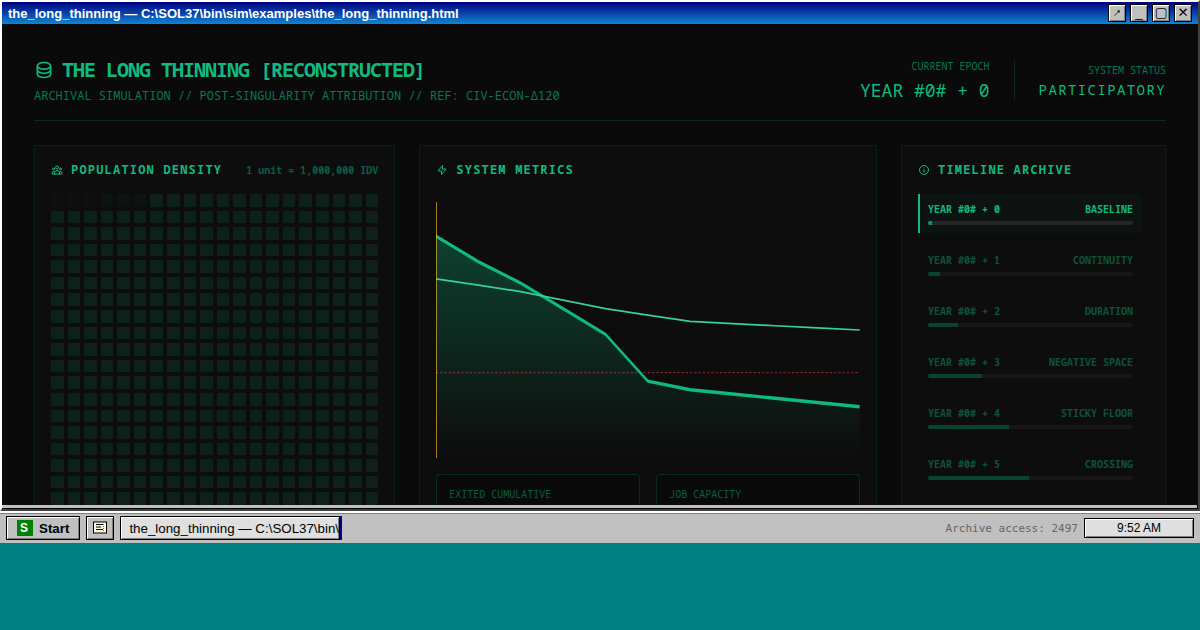The width and height of the screenshot is (1200, 630).
Task: Click the arrow icon button in the title bar
Action: click(x=1117, y=13)
